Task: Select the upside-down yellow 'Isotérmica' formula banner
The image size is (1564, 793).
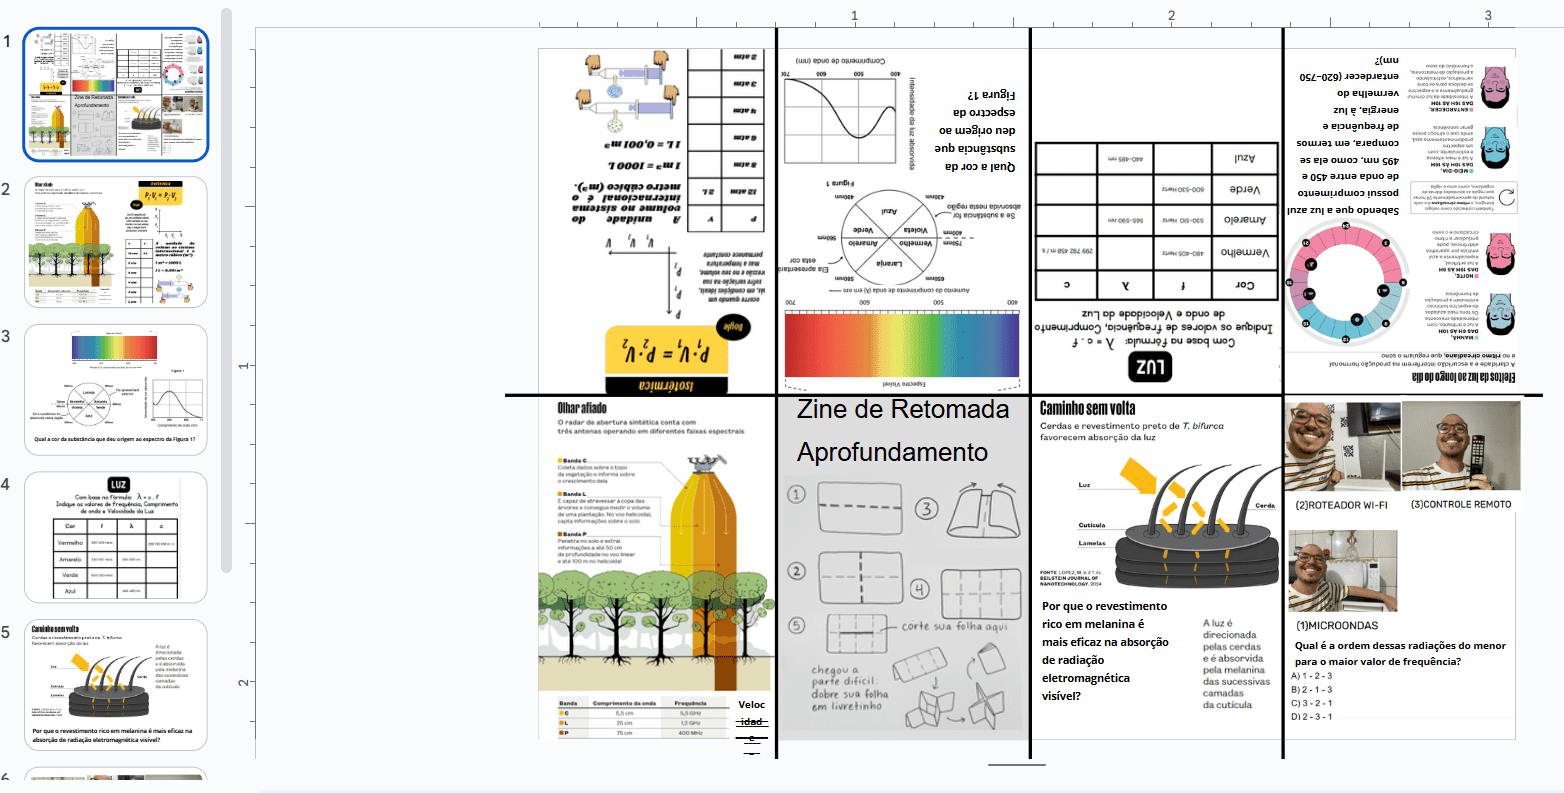Action: 667,360
